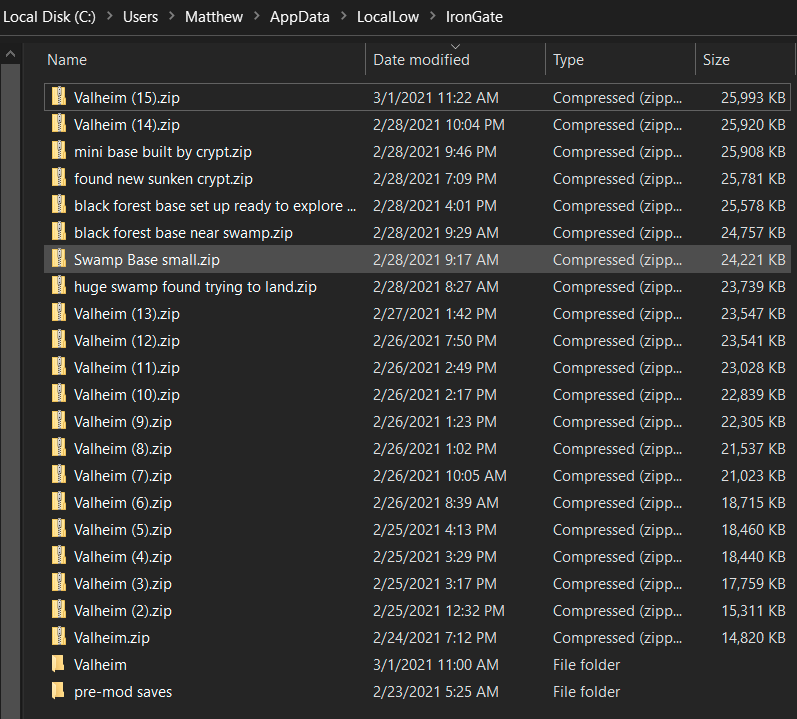
Task: Click size value 25,920 KB
Action: (753, 124)
